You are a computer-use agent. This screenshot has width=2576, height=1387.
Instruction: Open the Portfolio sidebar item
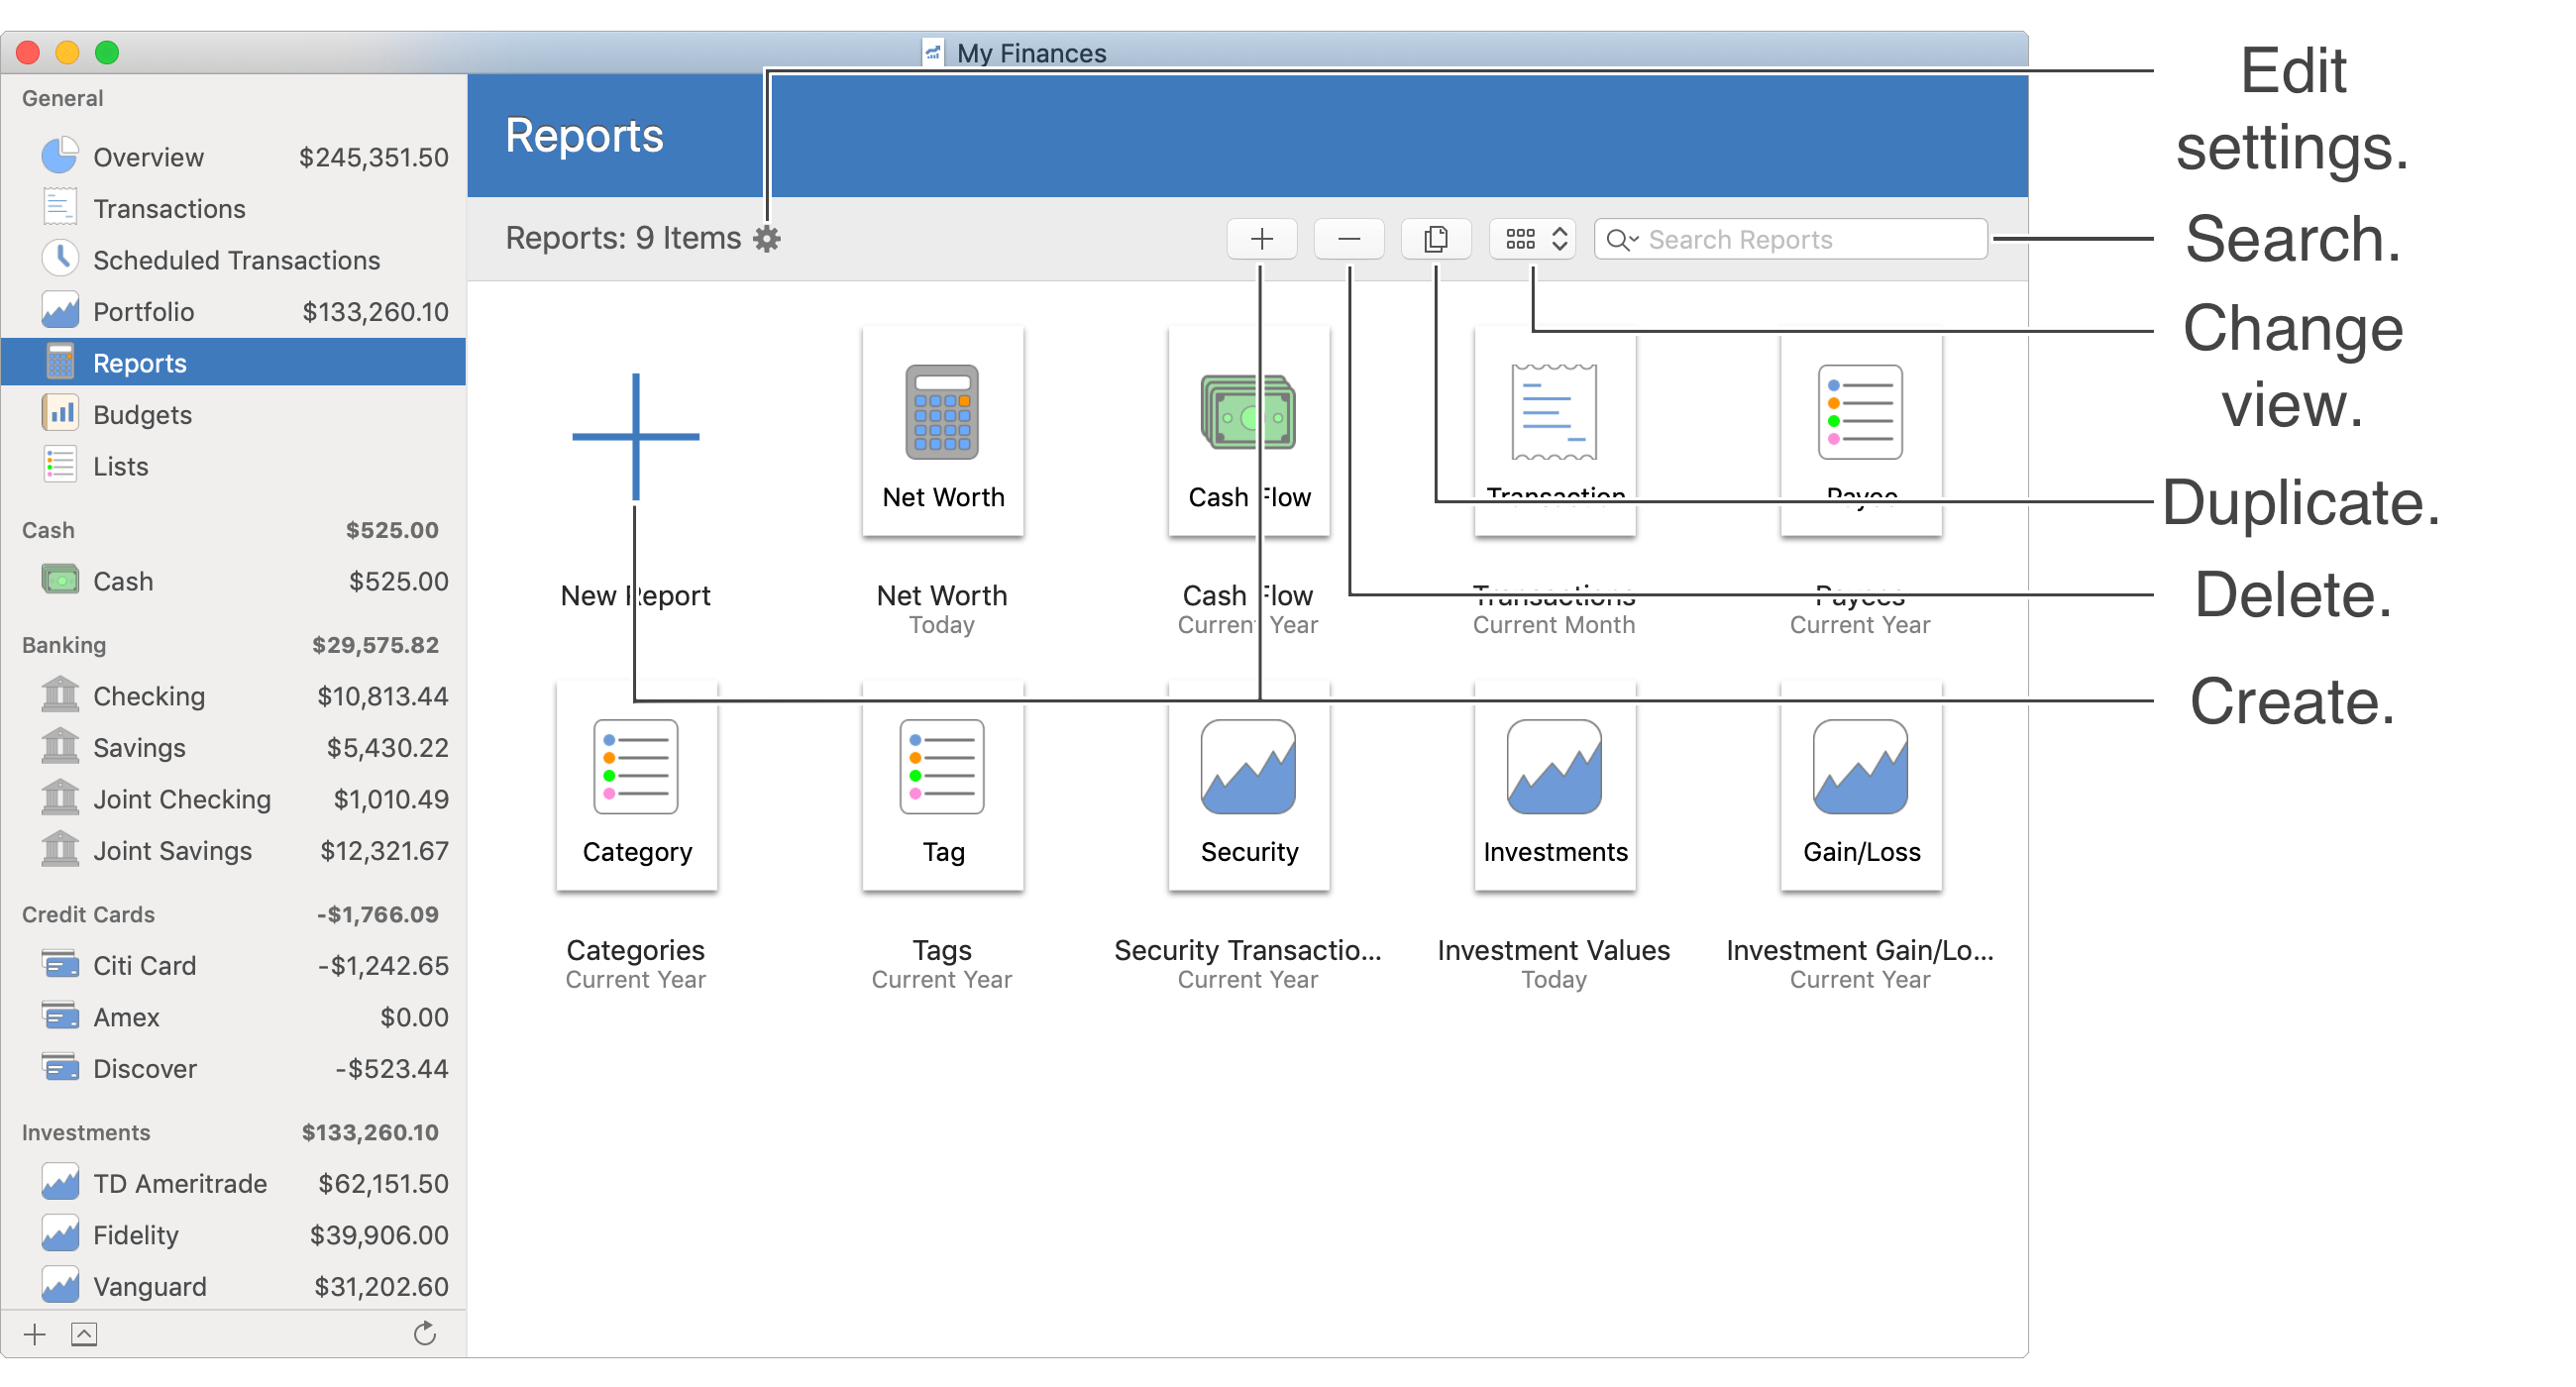(143, 312)
